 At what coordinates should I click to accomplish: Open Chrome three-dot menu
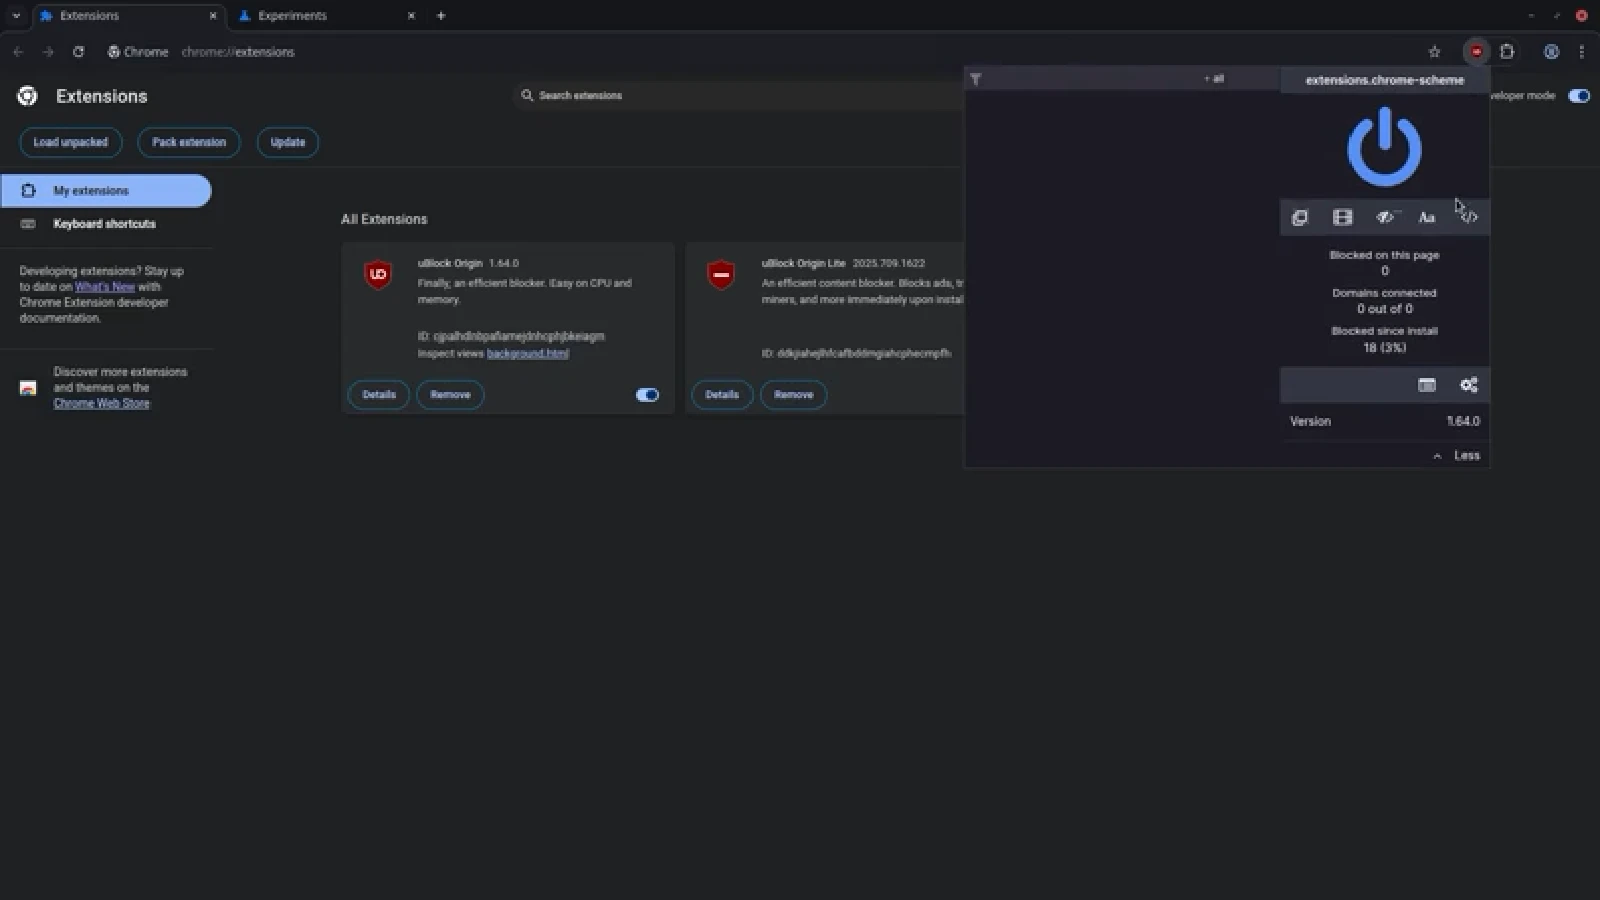[1581, 52]
